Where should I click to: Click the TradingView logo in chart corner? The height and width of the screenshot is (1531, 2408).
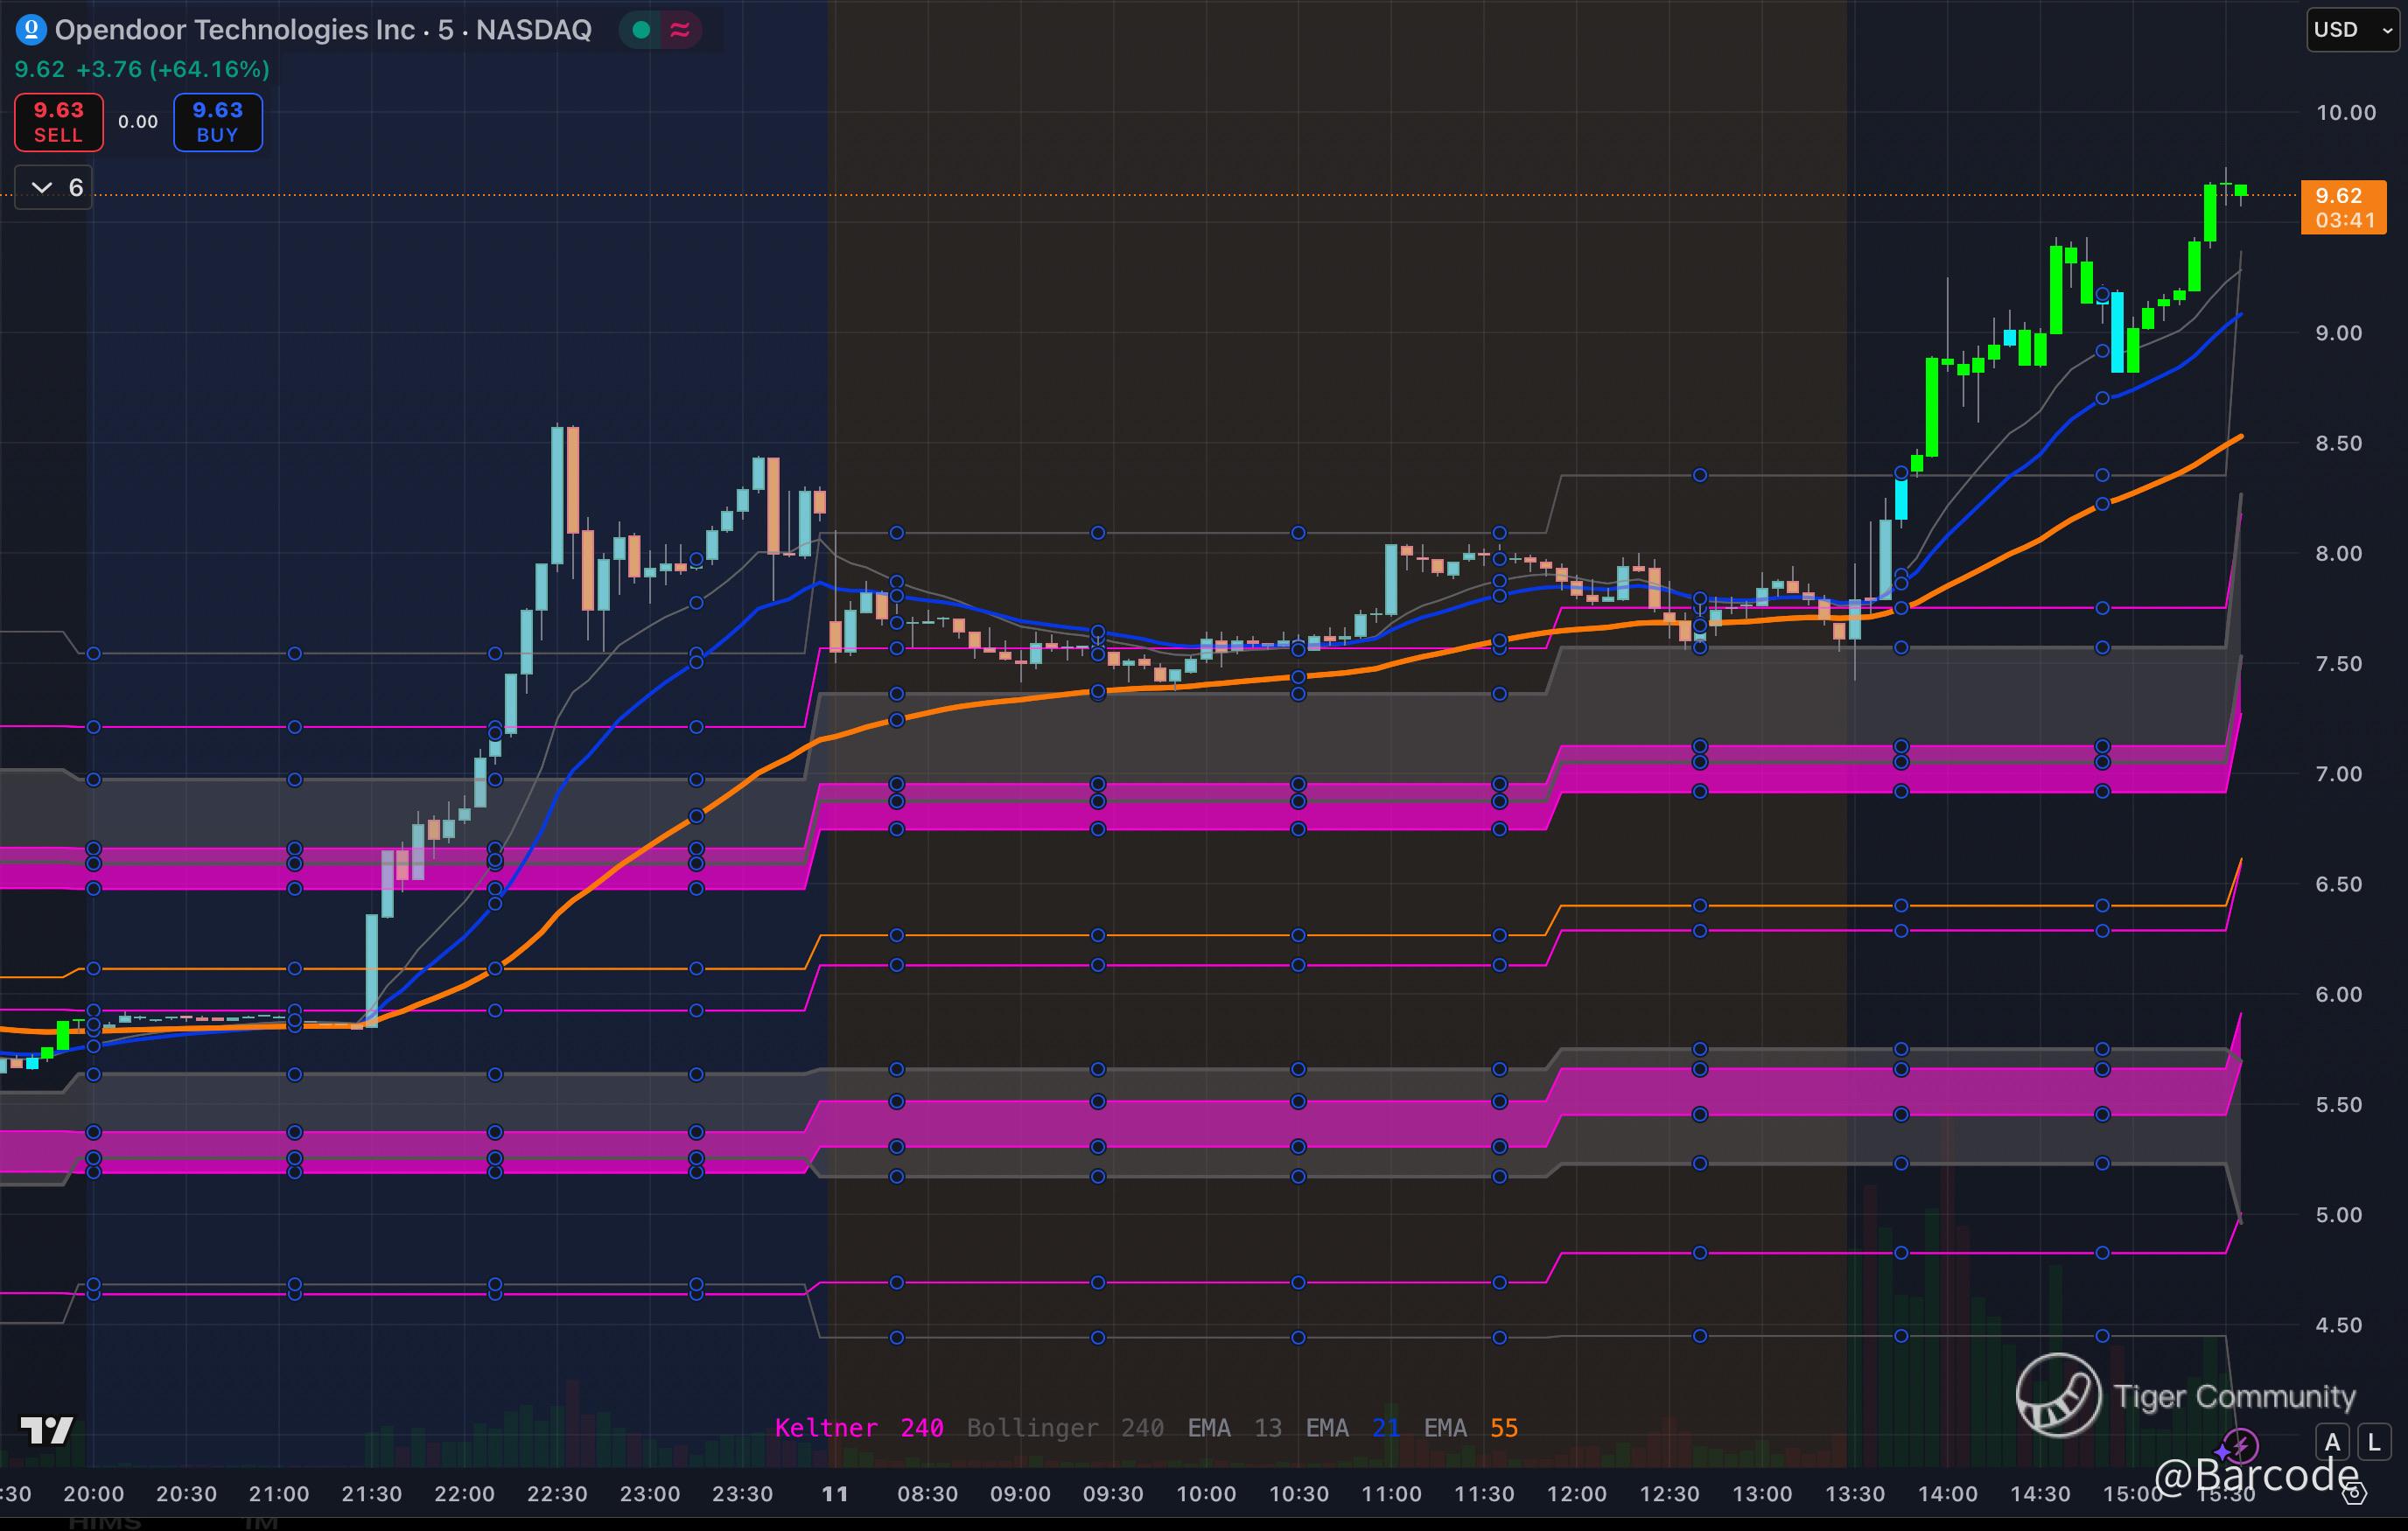pyautogui.click(x=47, y=1430)
